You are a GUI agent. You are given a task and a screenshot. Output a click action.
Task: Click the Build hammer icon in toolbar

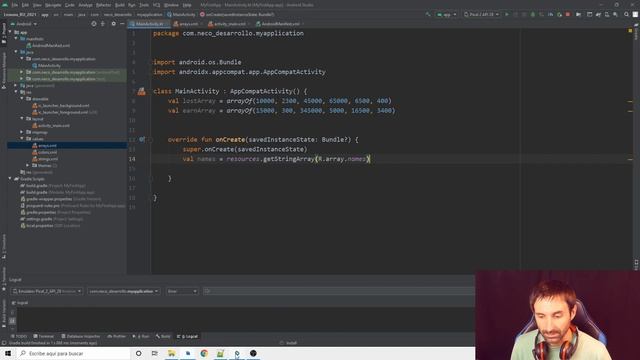(428, 14)
